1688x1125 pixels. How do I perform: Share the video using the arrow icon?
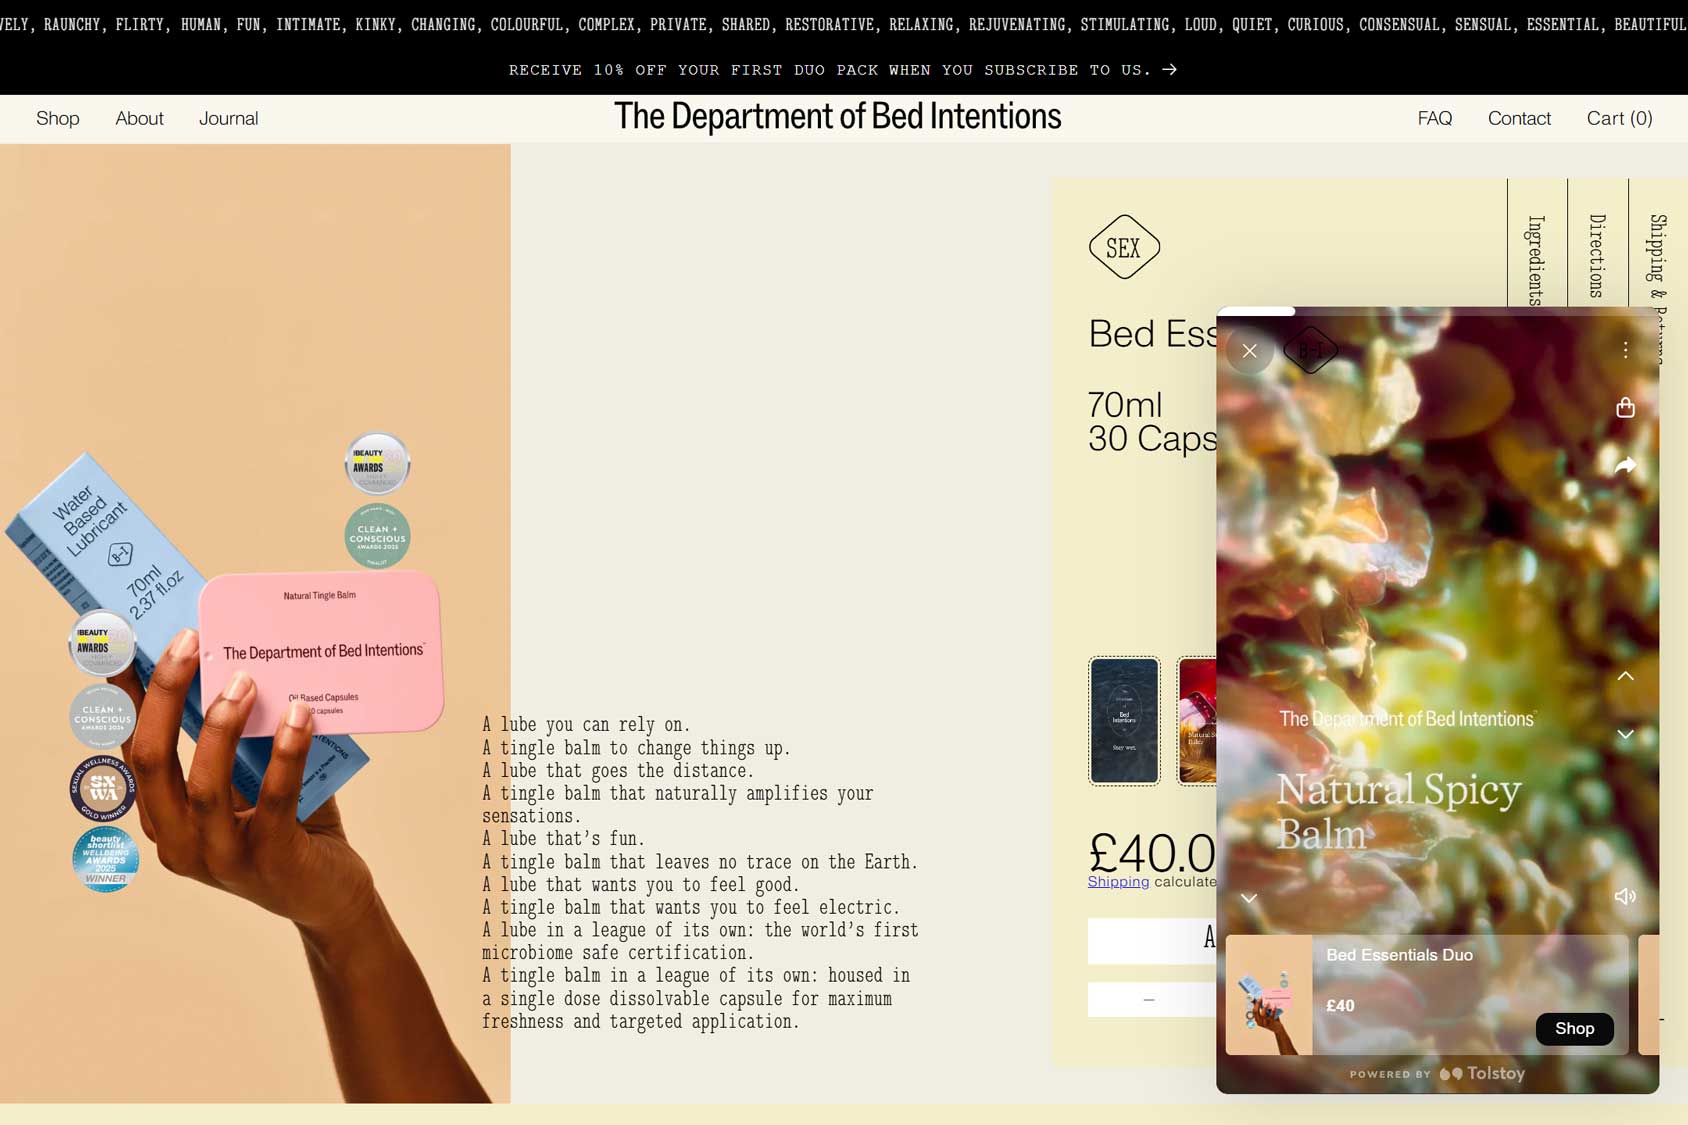1625,465
